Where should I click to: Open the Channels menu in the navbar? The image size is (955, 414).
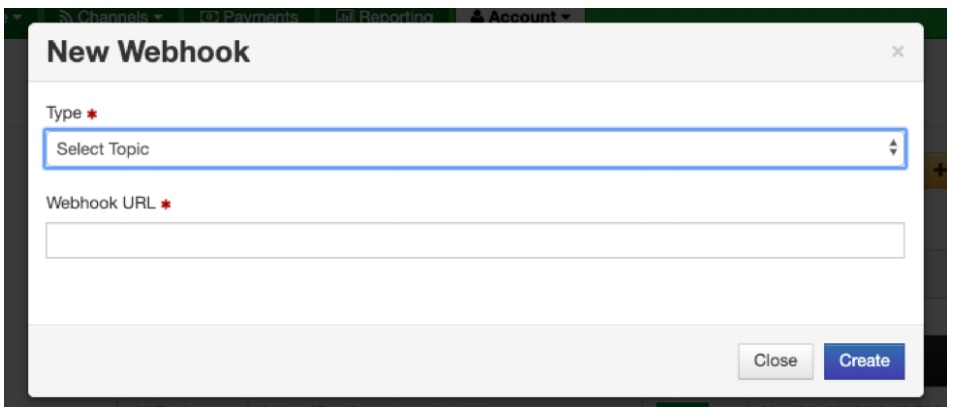(x=113, y=16)
